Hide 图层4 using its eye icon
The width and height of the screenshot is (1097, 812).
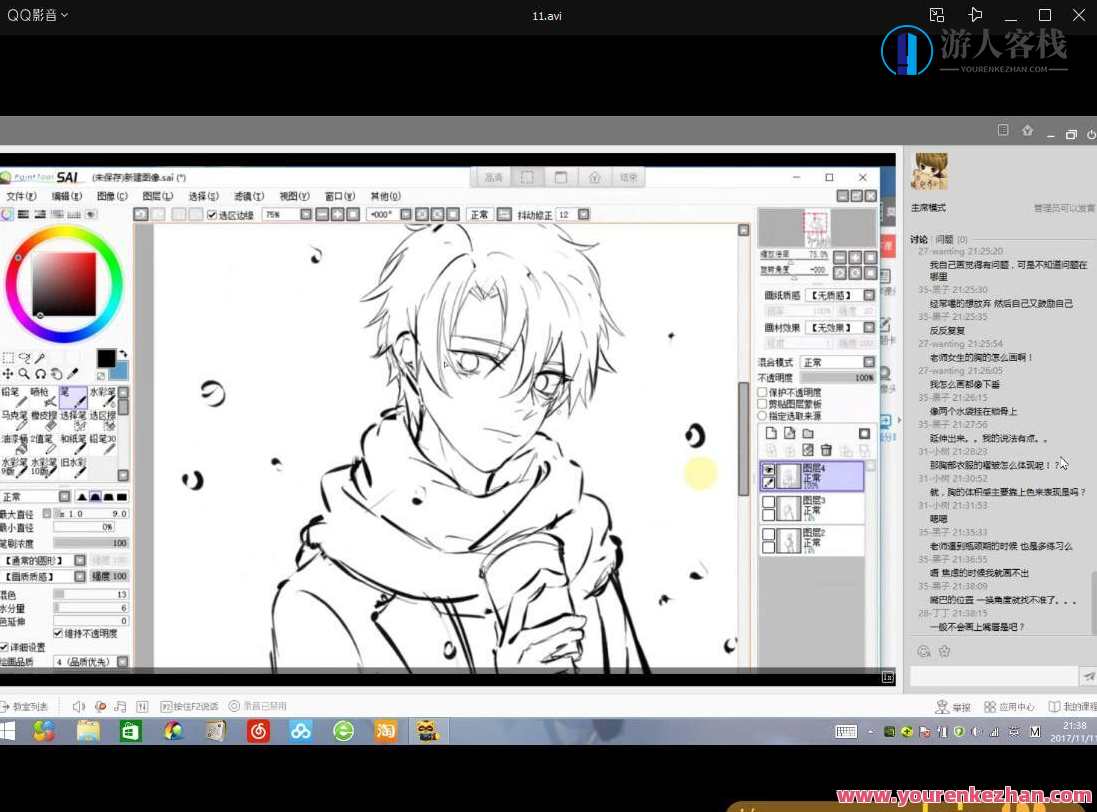tap(769, 469)
